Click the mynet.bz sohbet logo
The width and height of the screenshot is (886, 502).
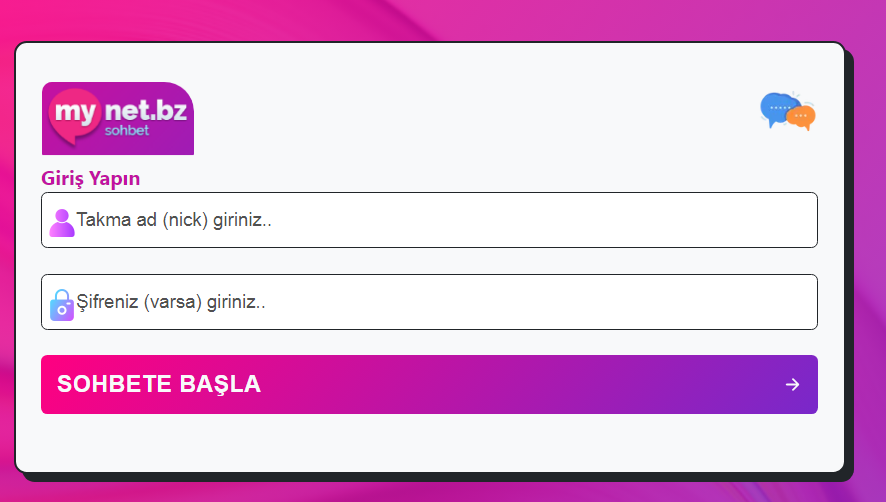[118, 119]
